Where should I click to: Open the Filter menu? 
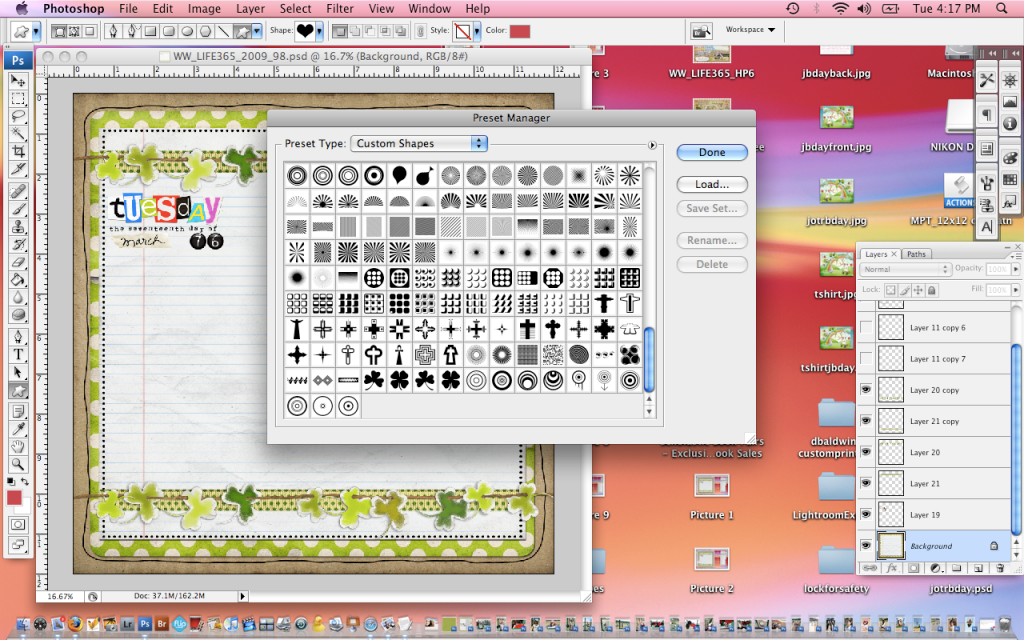pos(339,9)
